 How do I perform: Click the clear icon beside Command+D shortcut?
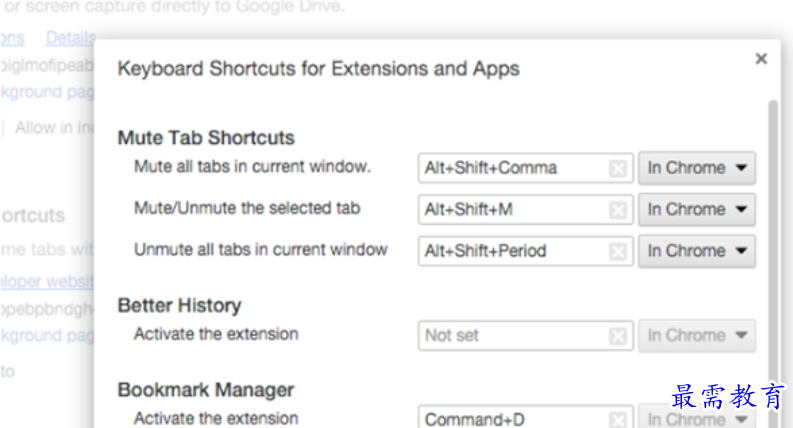coord(618,419)
